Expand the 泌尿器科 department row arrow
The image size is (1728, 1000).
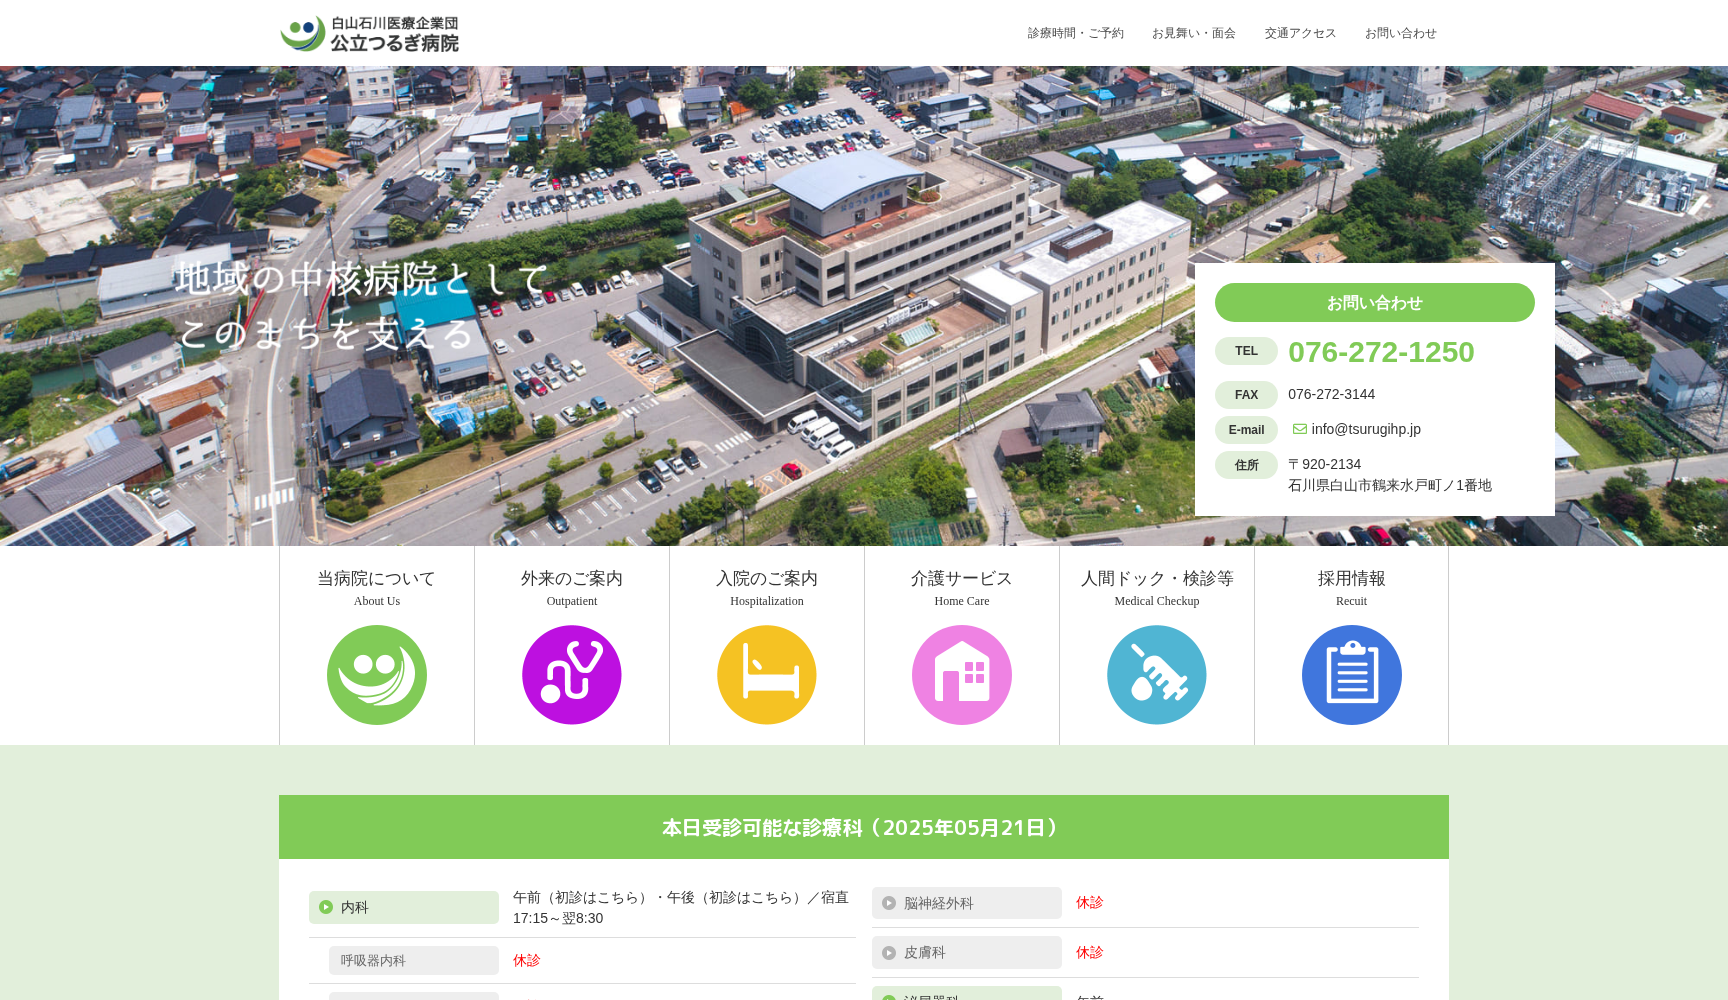click(889, 996)
